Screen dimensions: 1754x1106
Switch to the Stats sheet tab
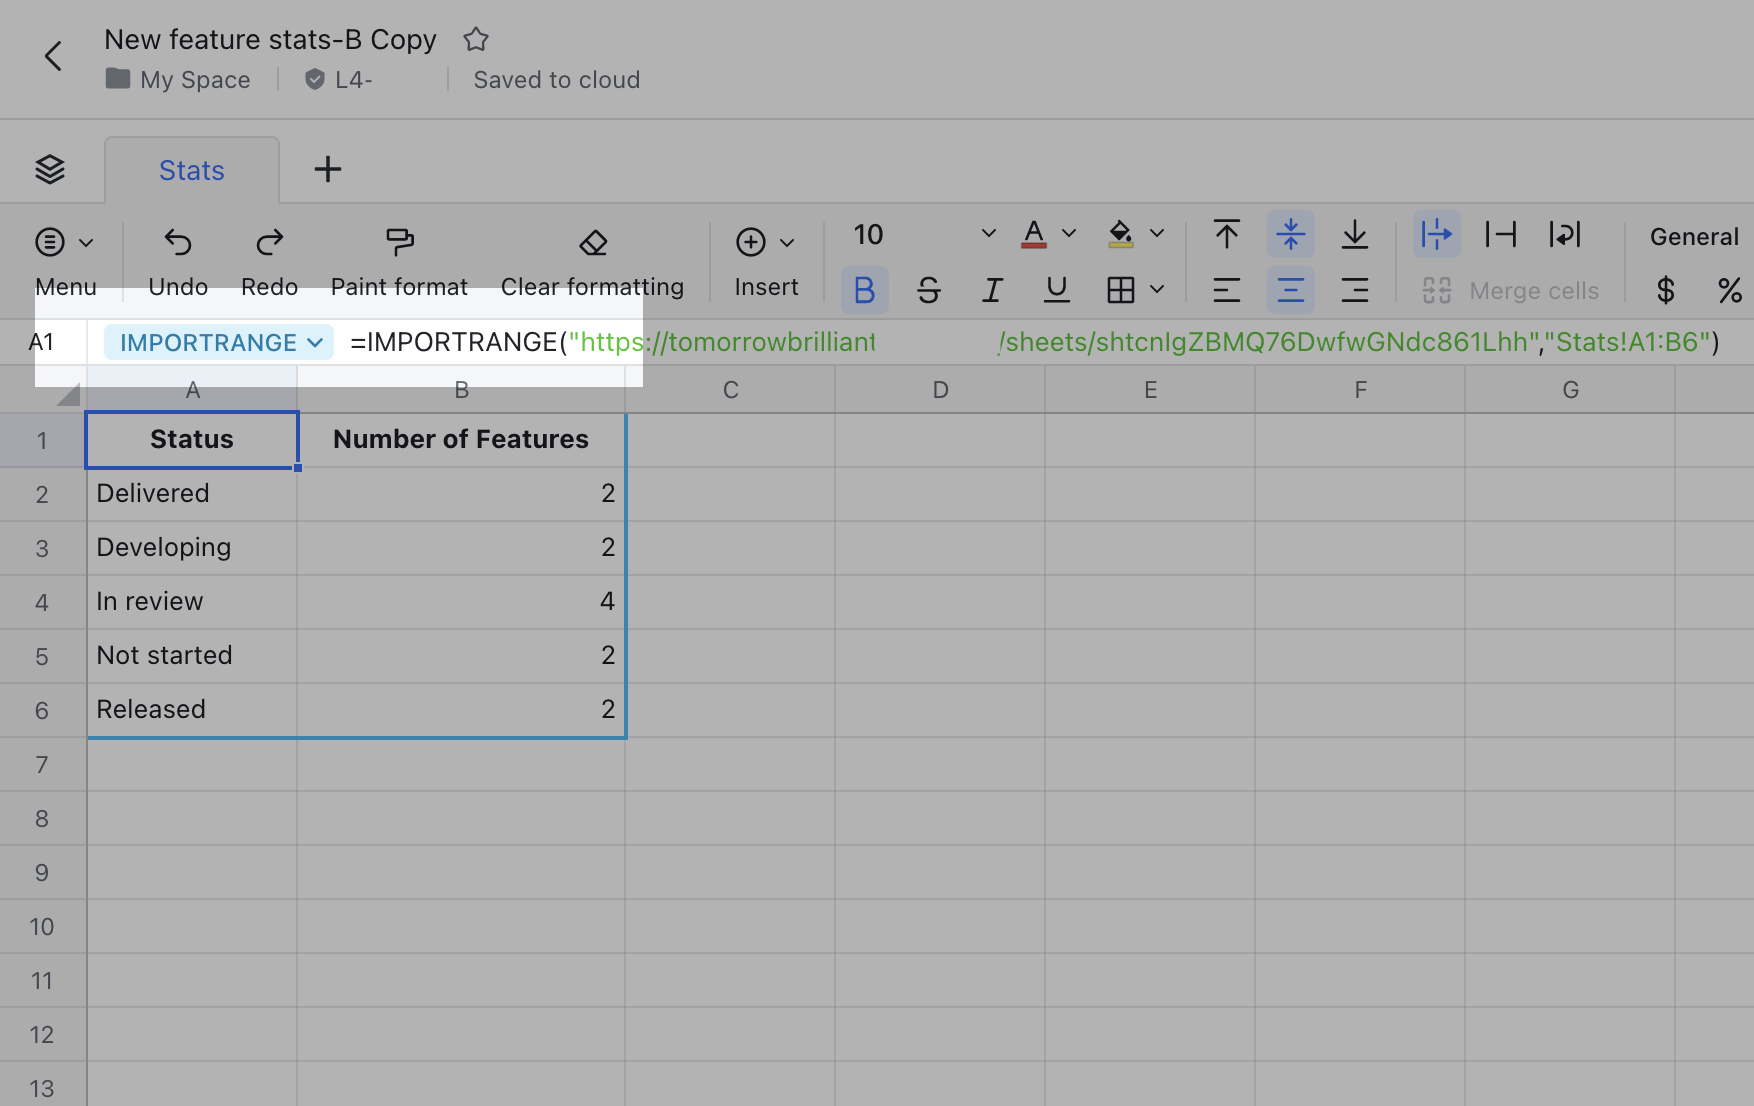[190, 169]
